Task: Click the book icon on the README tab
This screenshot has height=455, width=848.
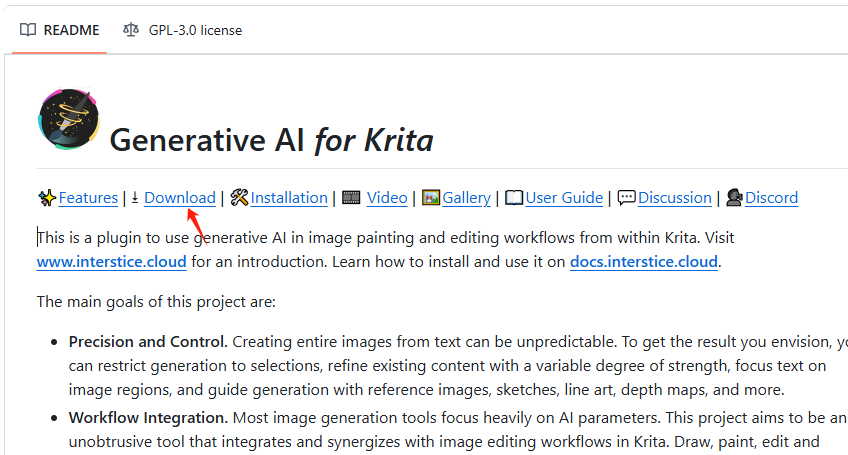Action: [28, 30]
